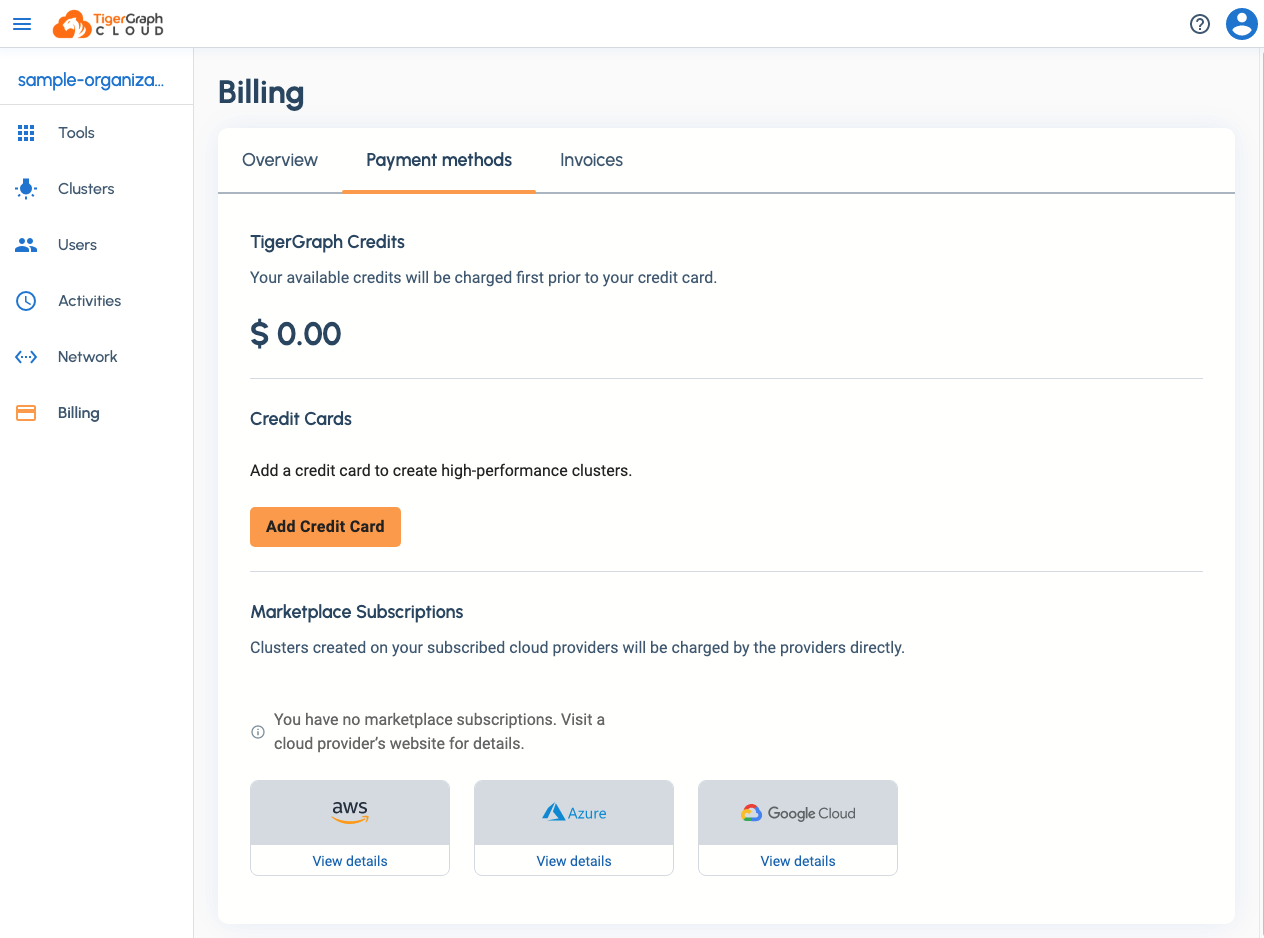Stay on the Payment methods tab

pyautogui.click(x=438, y=160)
